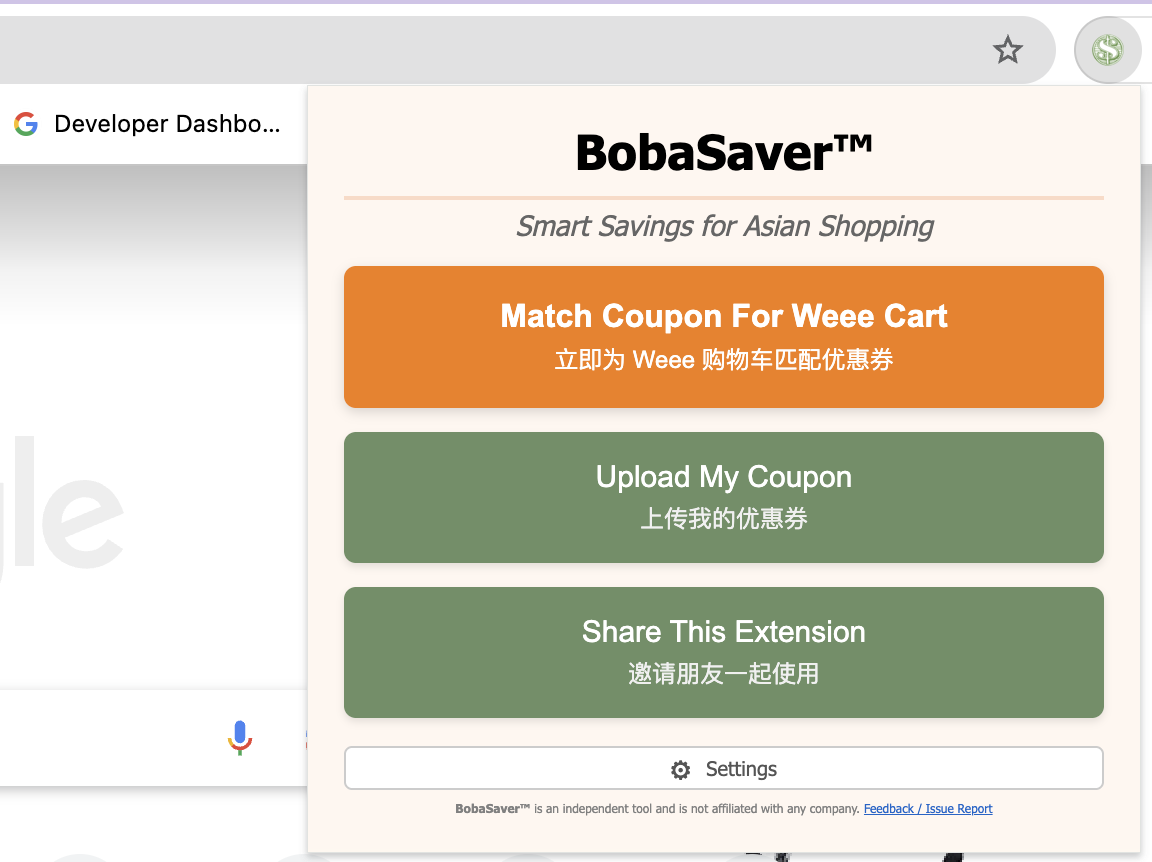Select Match Coupon For Weee Cart
This screenshot has height=862, width=1152.
[x=724, y=337]
